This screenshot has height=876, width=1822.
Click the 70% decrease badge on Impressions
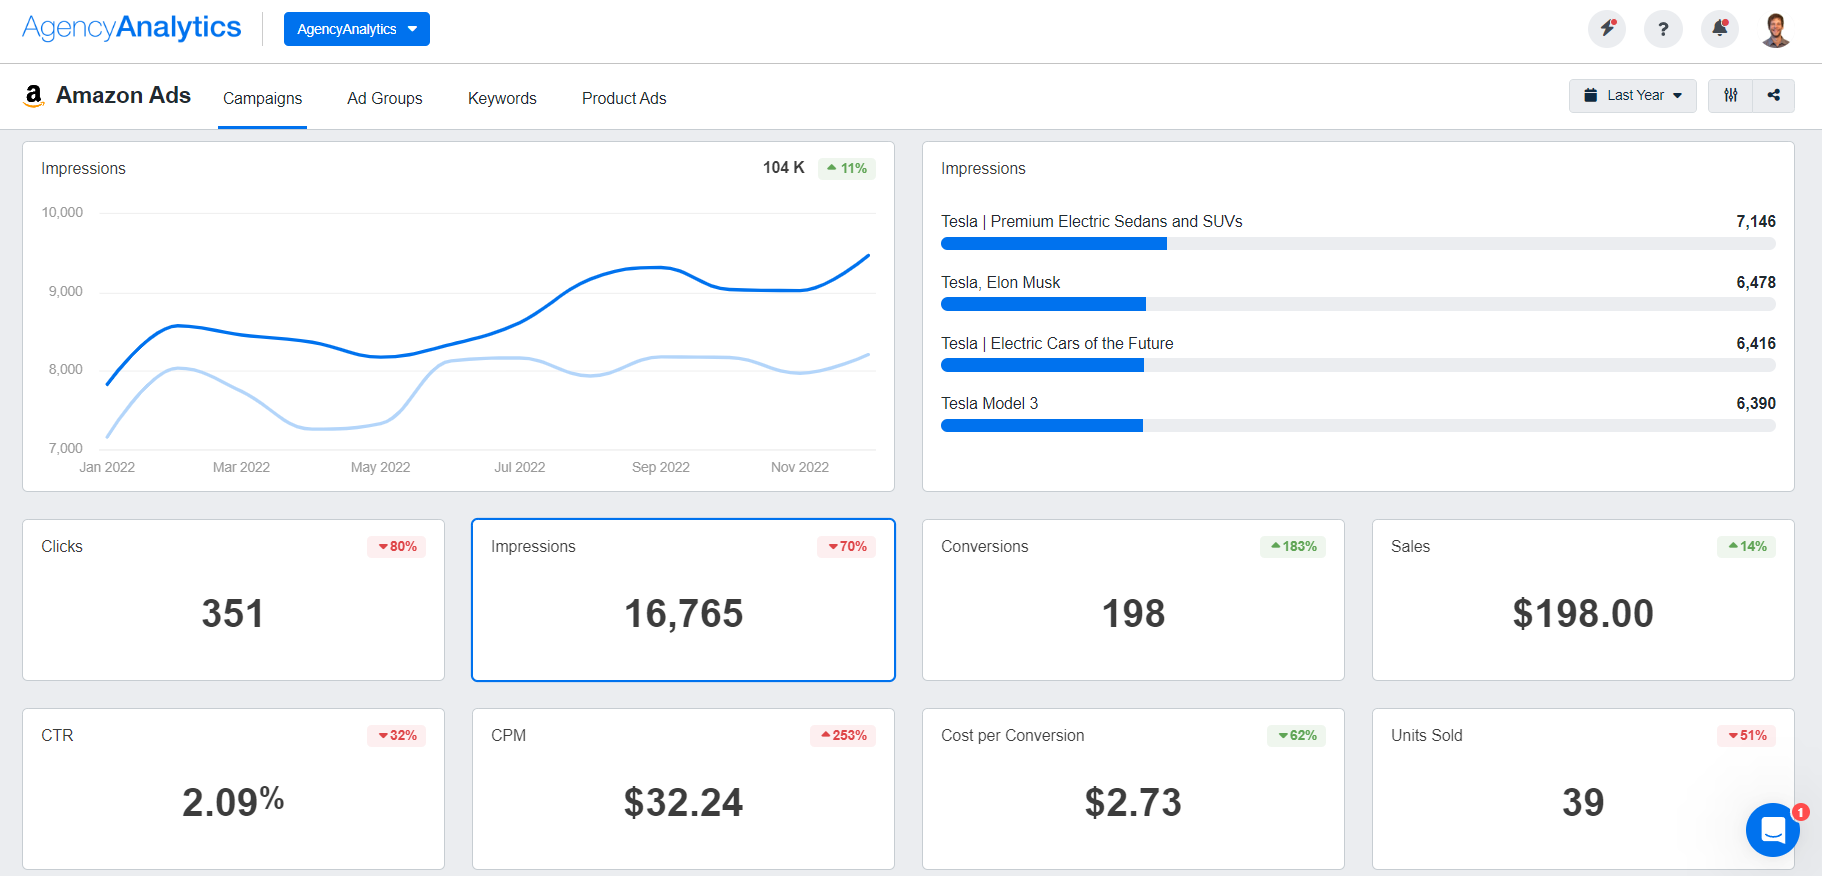coord(847,546)
